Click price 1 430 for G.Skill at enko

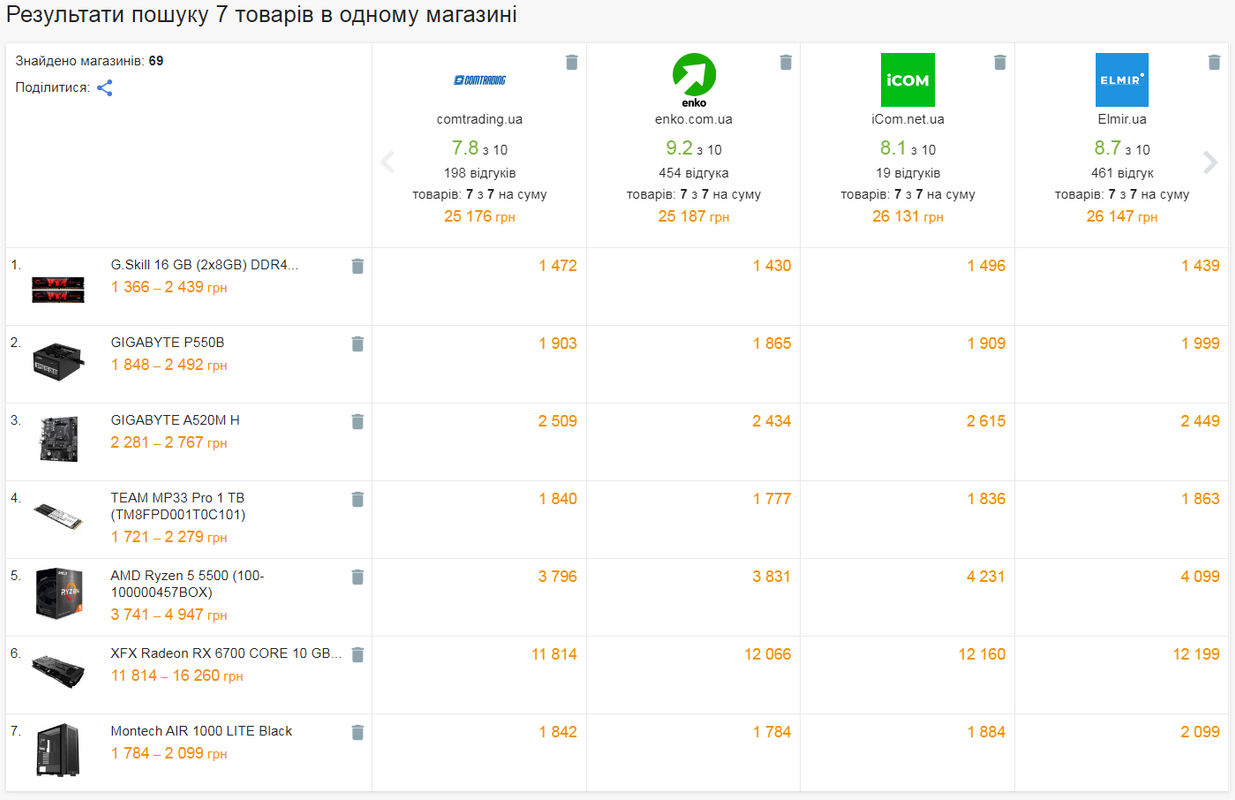pyautogui.click(x=772, y=266)
